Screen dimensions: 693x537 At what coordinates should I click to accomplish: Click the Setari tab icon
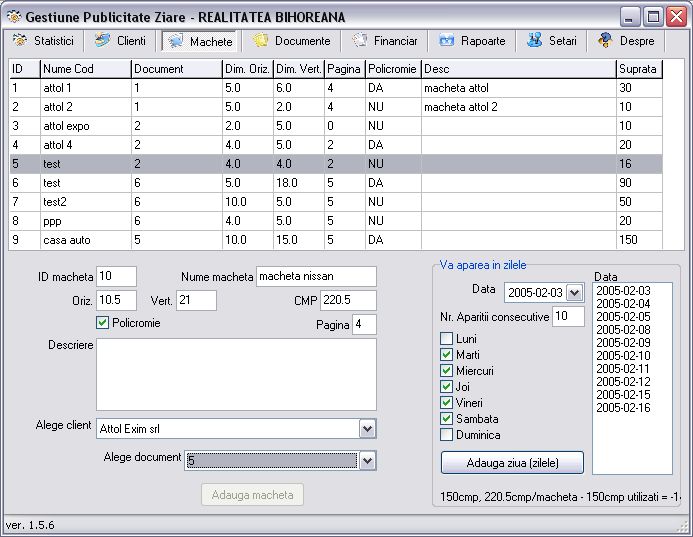[534, 41]
